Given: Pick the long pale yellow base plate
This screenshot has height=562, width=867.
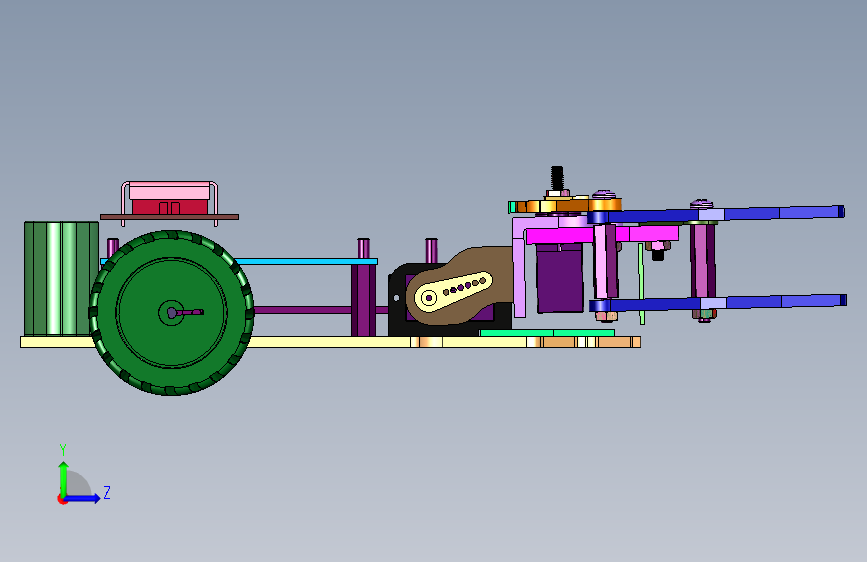Looking at the screenshot, I should tap(332, 342).
